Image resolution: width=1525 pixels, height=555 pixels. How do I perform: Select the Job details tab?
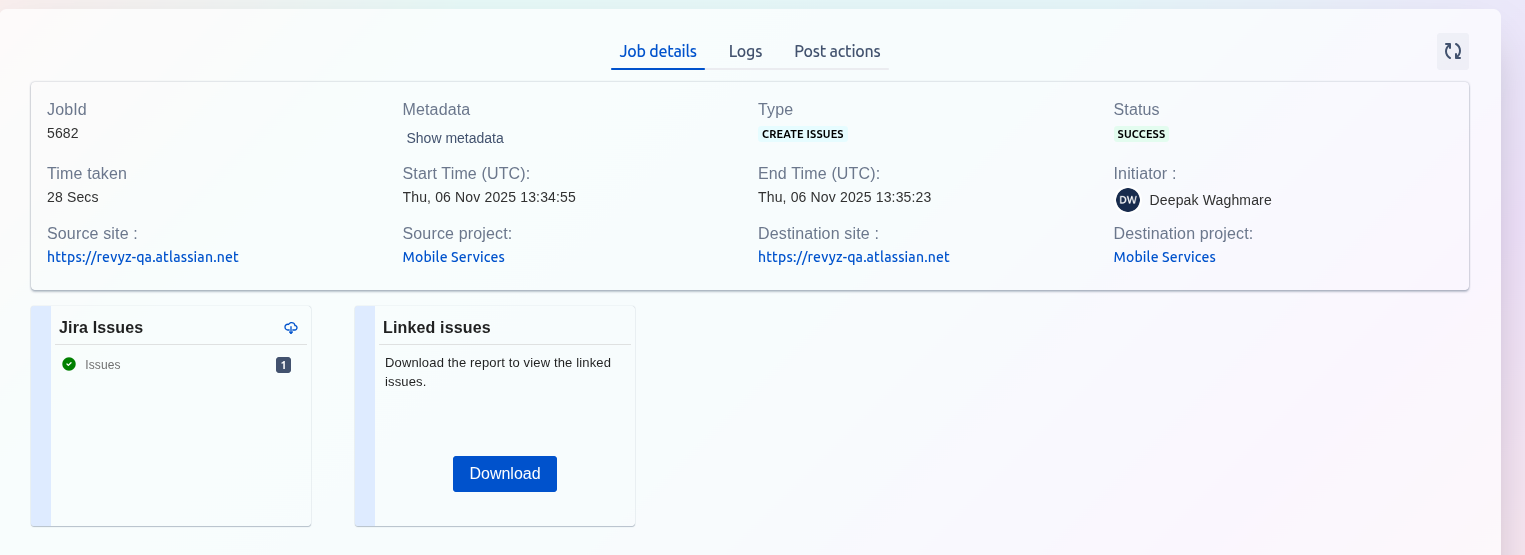tap(657, 51)
